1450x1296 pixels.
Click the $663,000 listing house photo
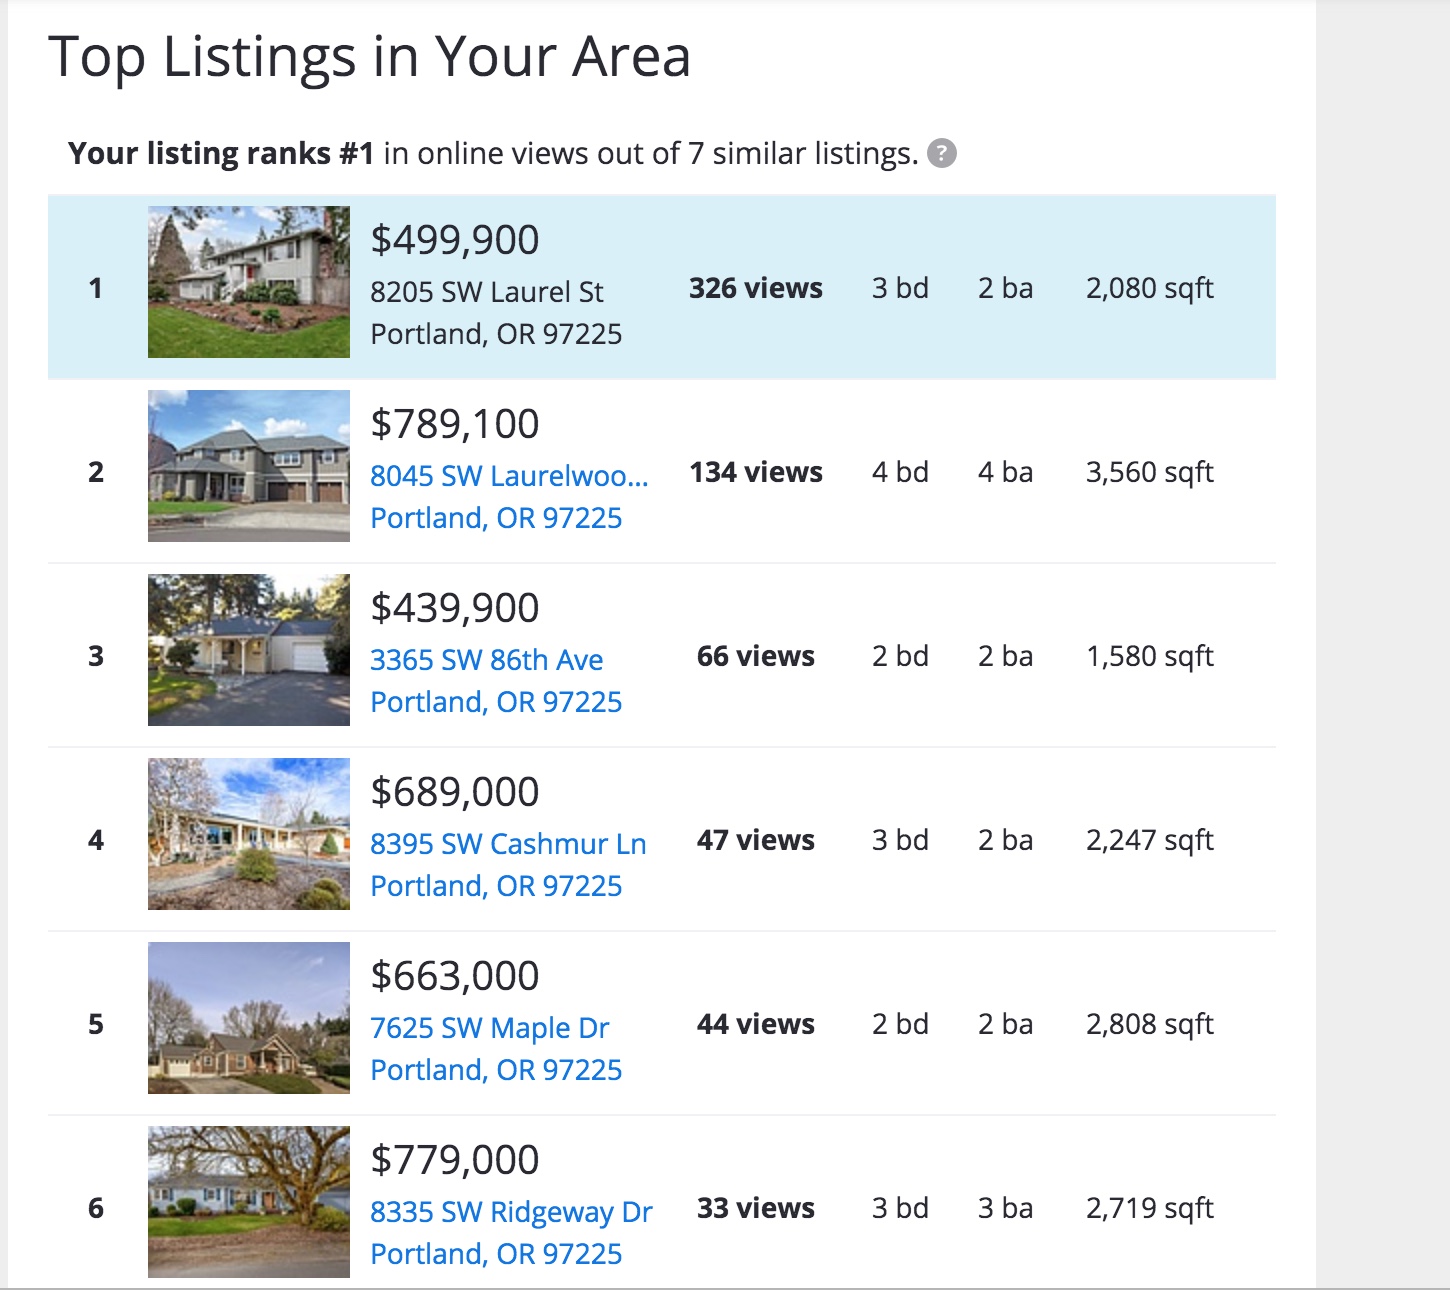point(249,1018)
